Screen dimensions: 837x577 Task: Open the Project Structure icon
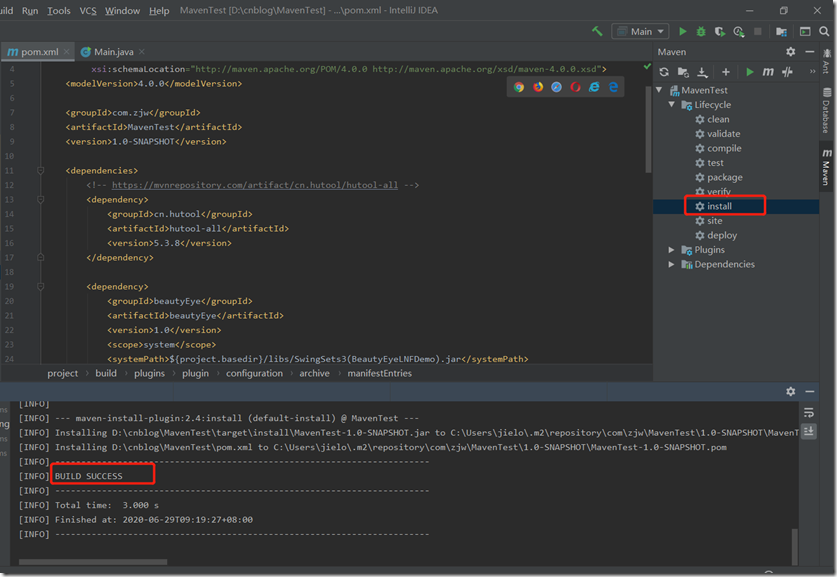tap(781, 31)
